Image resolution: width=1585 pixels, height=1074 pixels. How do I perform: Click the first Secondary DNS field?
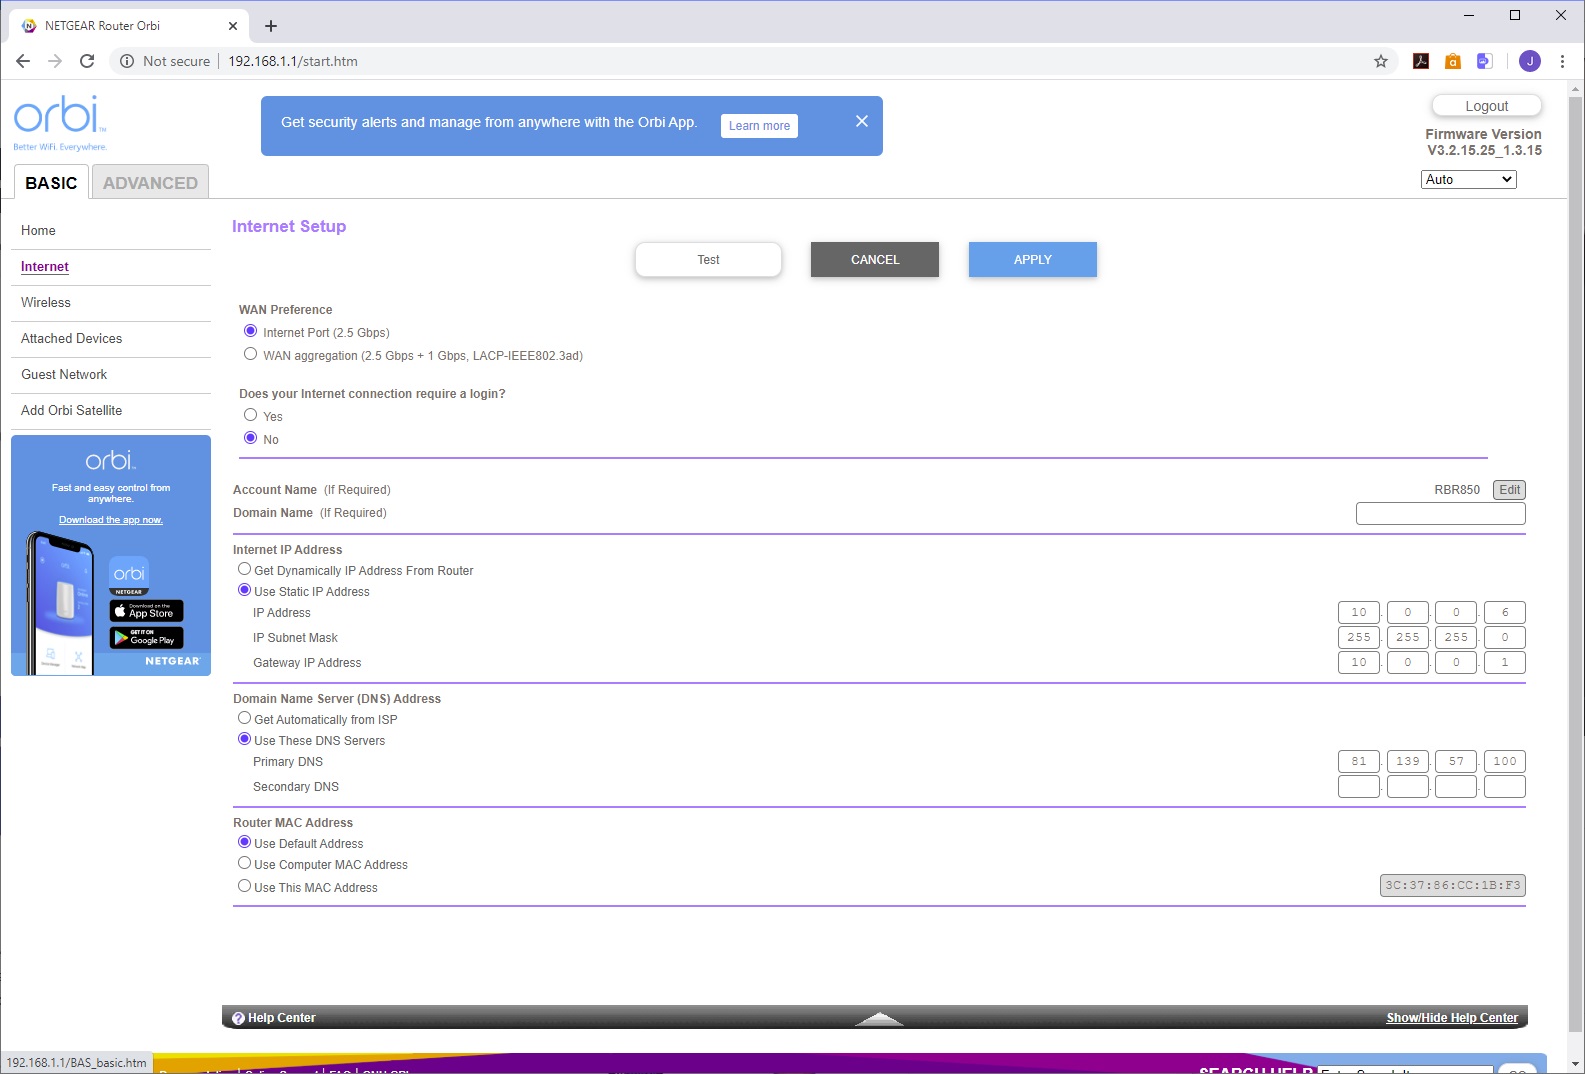[1359, 786]
